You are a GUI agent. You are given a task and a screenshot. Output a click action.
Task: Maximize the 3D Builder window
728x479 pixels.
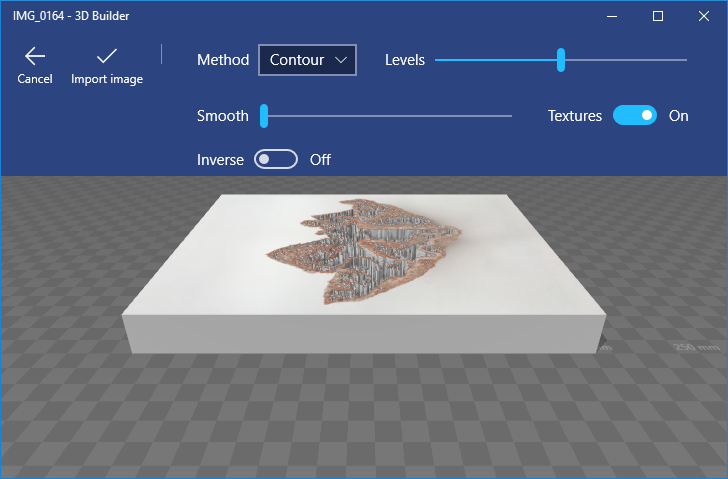pyautogui.click(x=658, y=16)
